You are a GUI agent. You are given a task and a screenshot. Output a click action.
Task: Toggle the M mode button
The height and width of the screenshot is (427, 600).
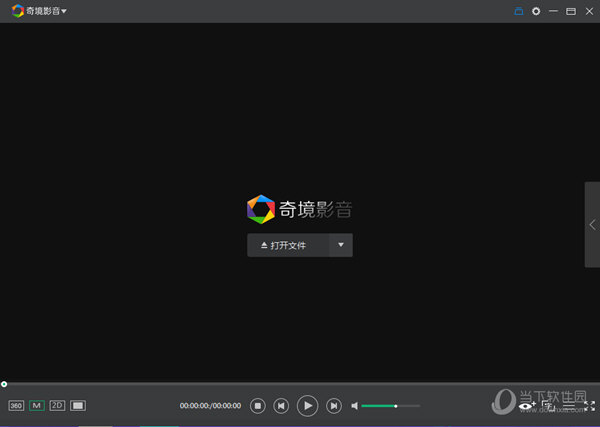[37, 406]
